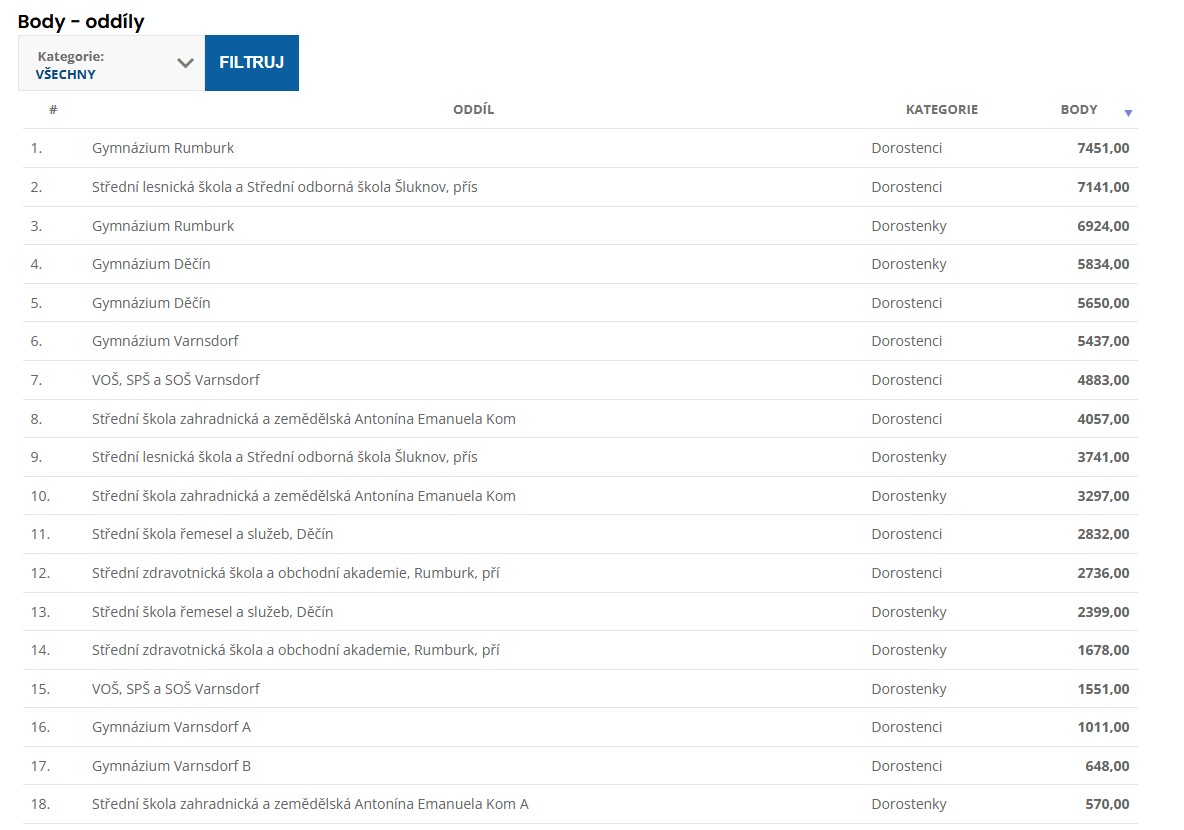Click rank number 1.
Screen dimensions: 1184x830
36,148
